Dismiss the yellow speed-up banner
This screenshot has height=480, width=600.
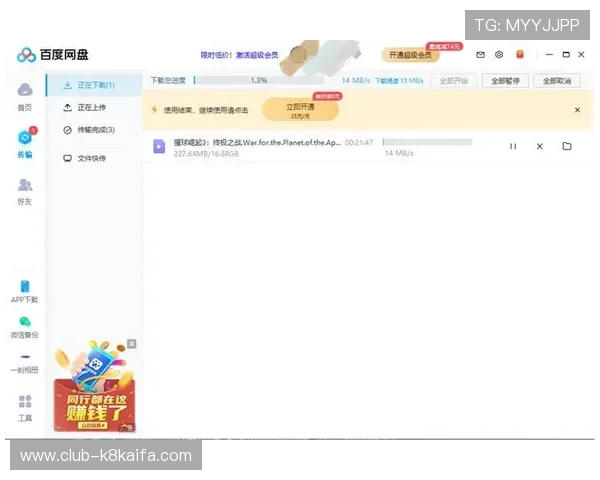577,110
